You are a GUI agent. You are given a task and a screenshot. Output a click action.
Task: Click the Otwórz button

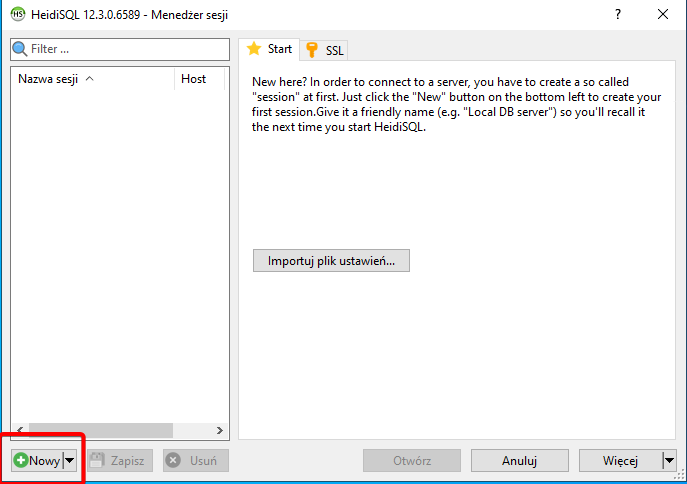point(411,461)
